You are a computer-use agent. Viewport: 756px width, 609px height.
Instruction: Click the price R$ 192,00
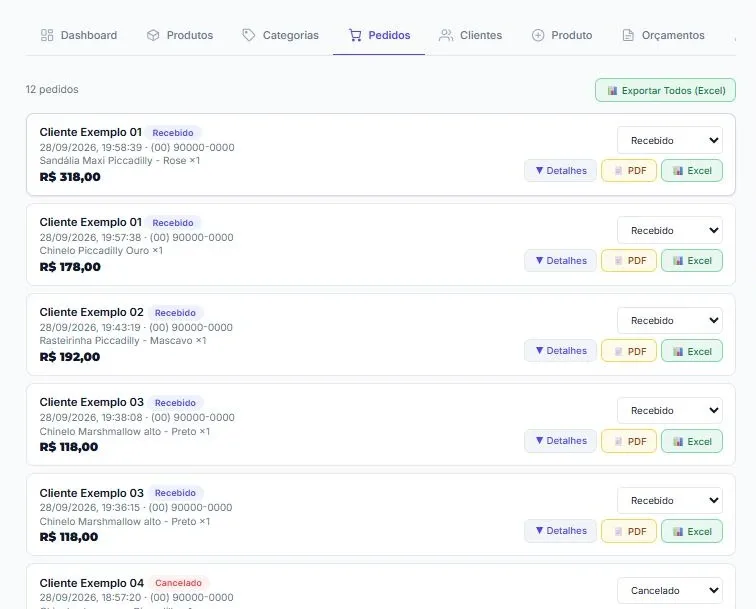[x=70, y=357]
